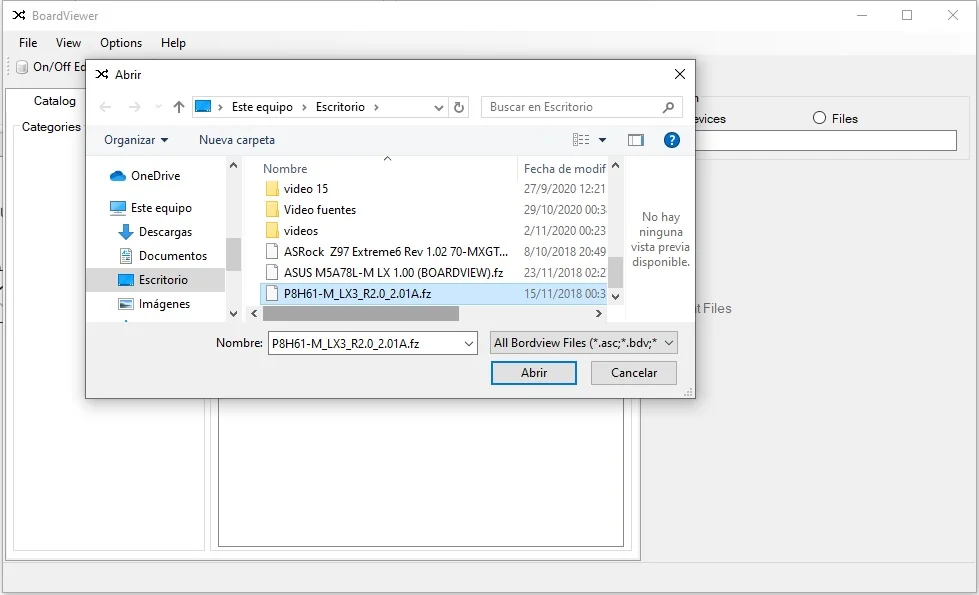
Task: Open the view options dropdown arrow
Action: coord(603,140)
